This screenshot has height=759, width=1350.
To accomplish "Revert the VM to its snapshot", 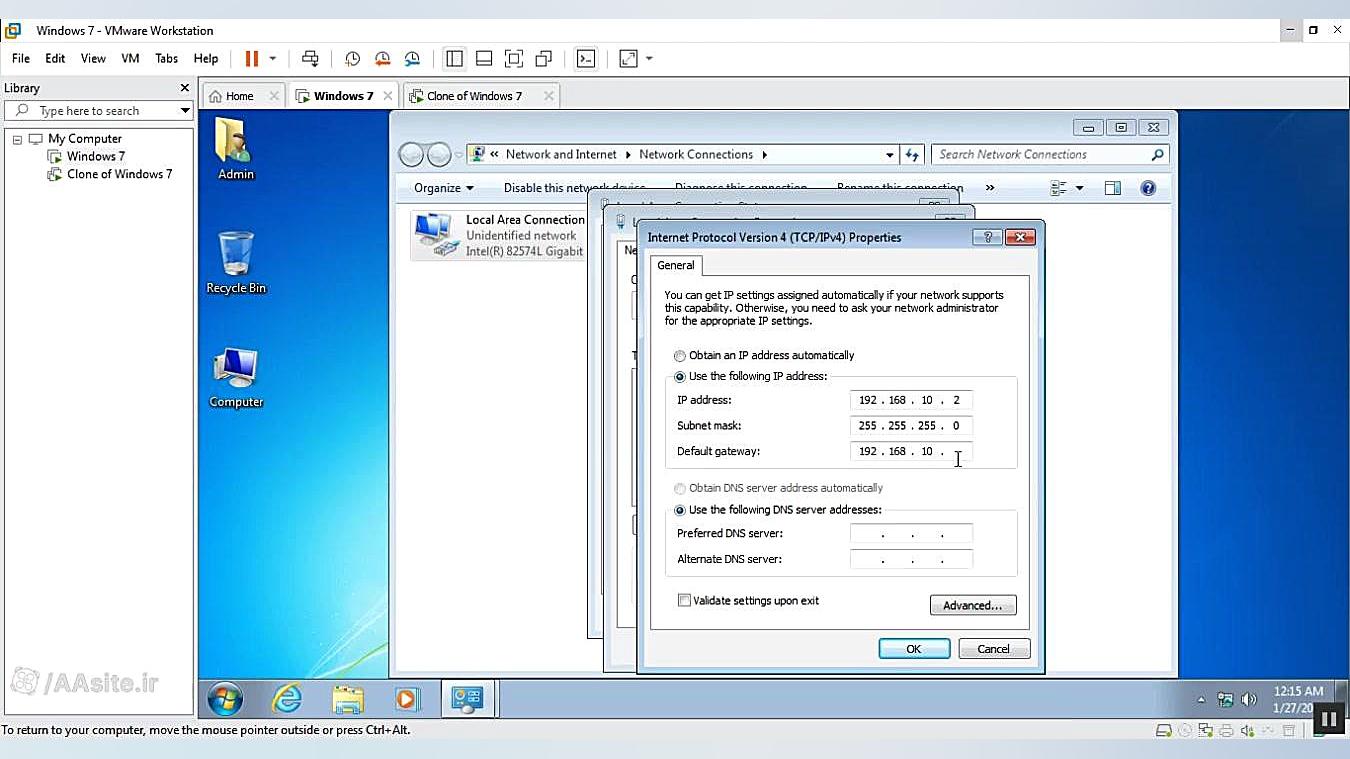I will point(382,59).
